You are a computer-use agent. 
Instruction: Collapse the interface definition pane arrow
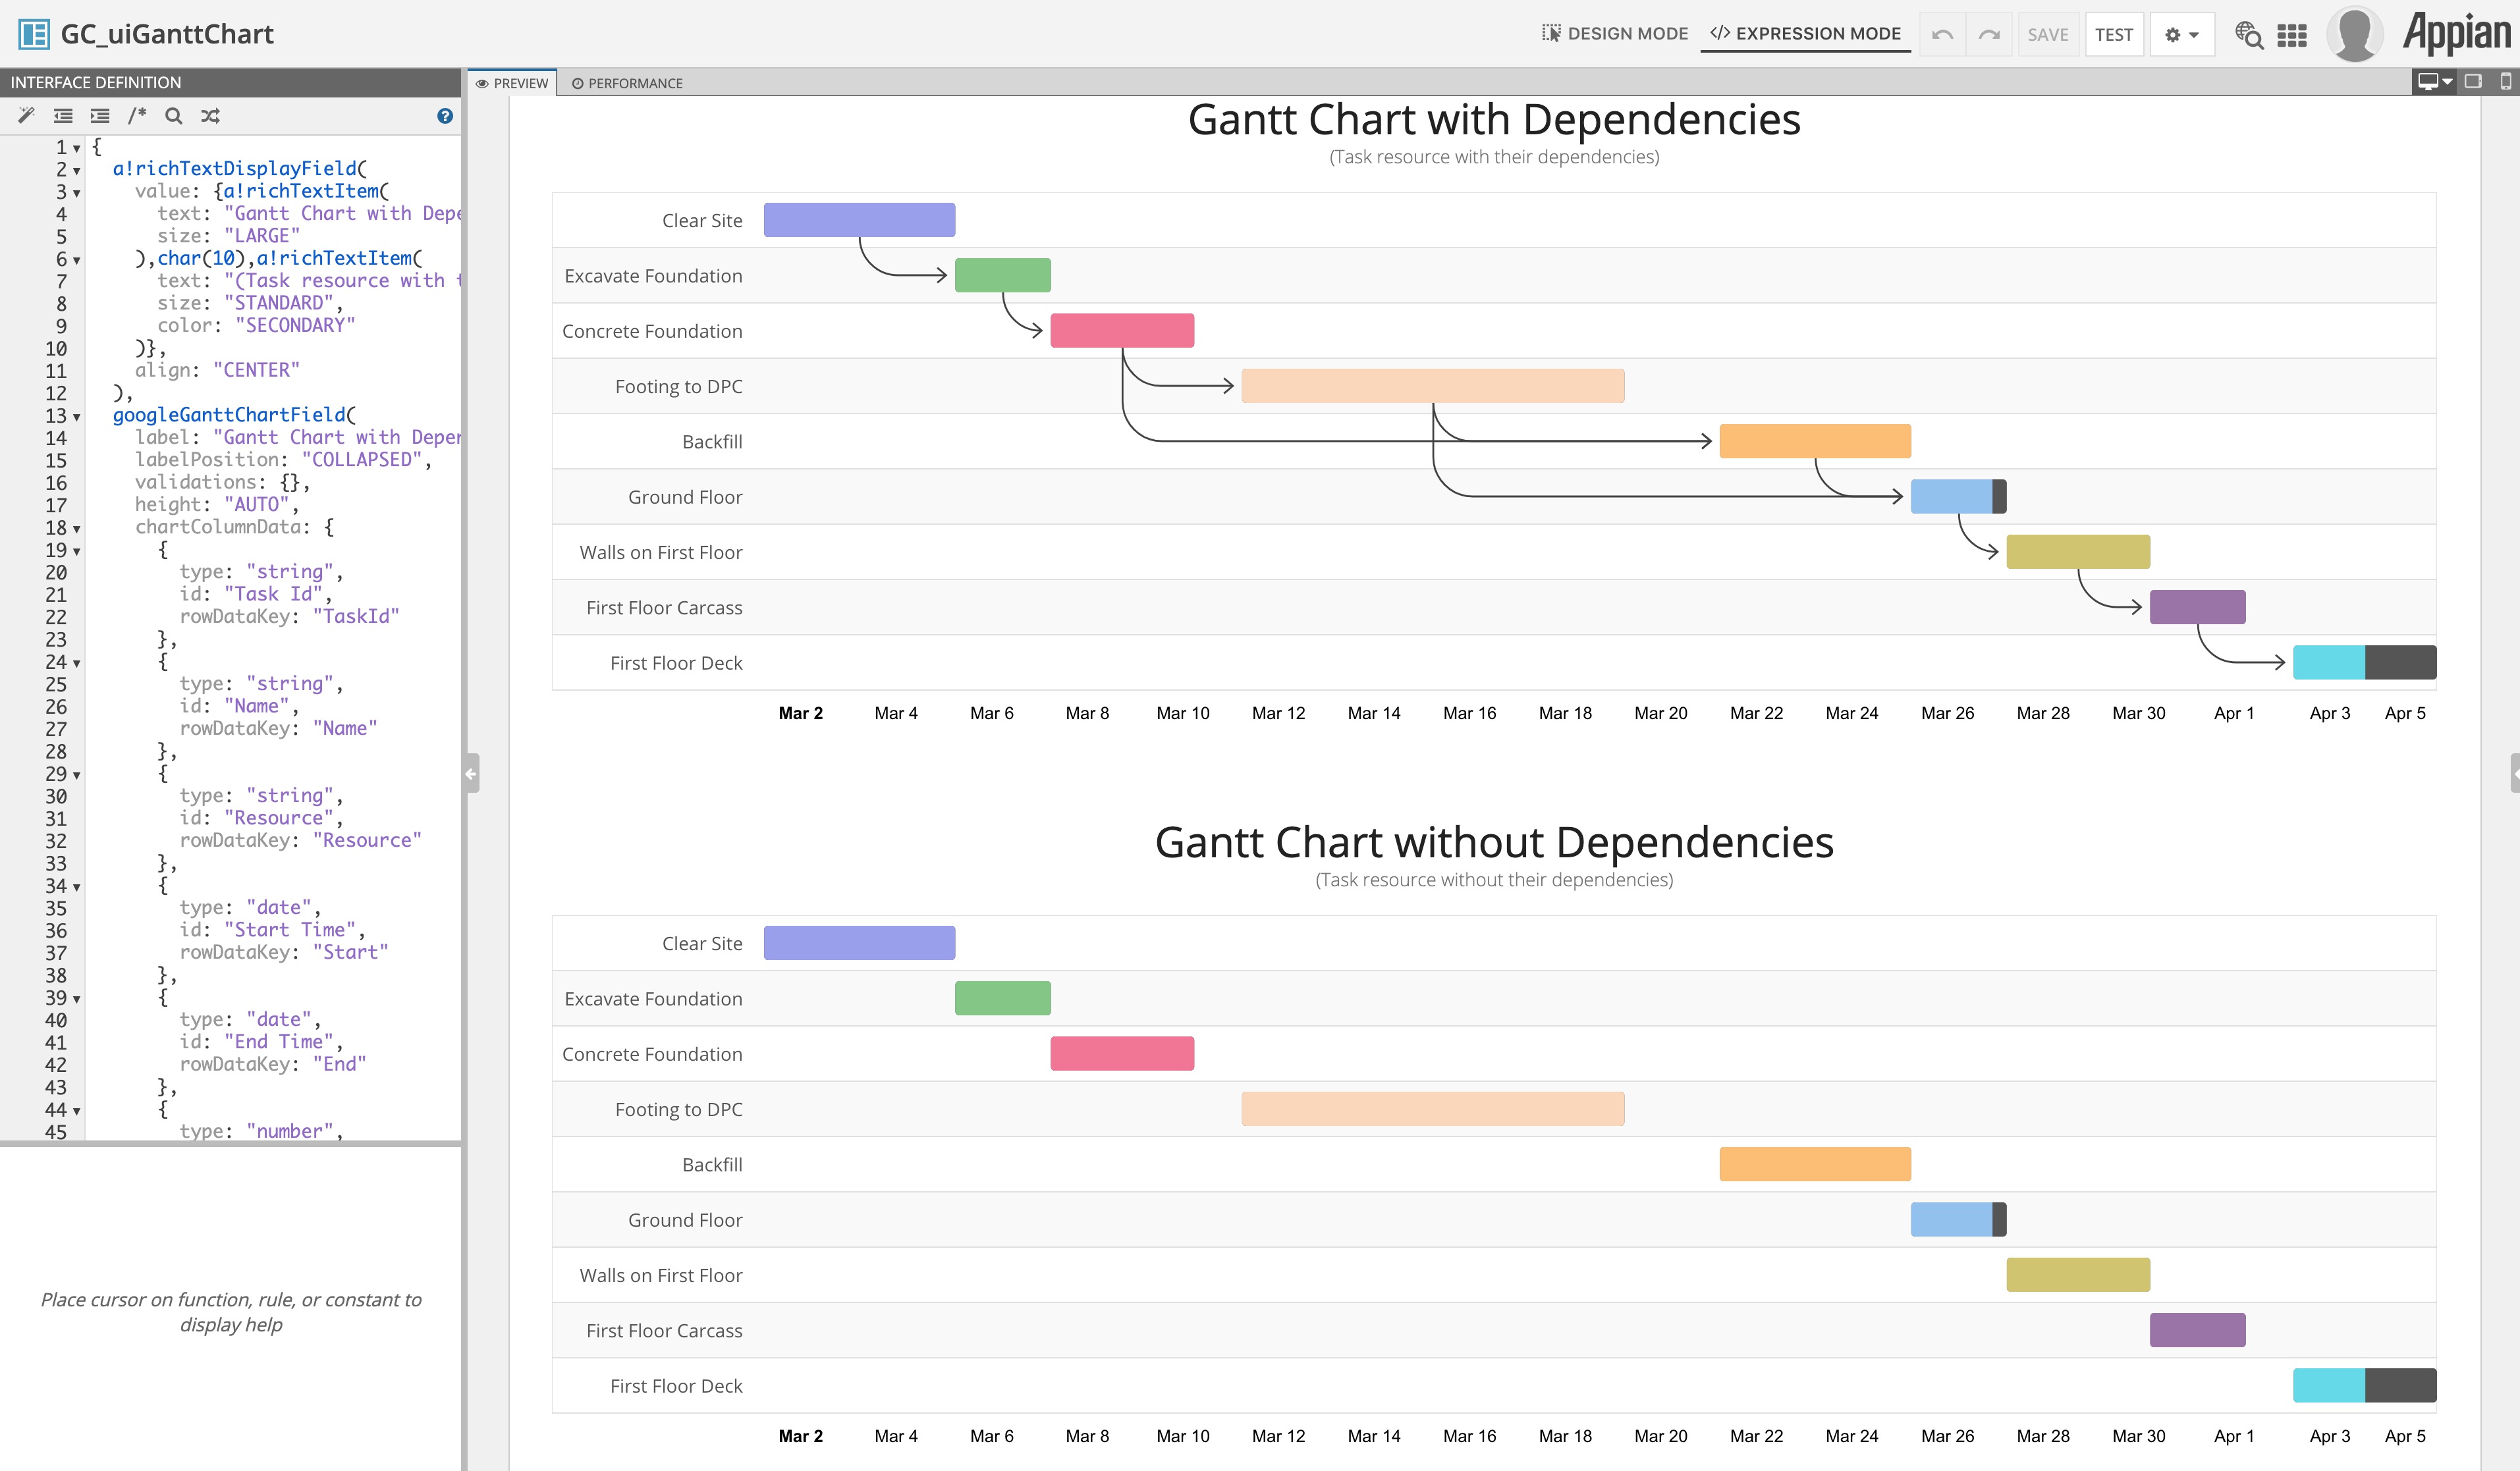(x=471, y=773)
